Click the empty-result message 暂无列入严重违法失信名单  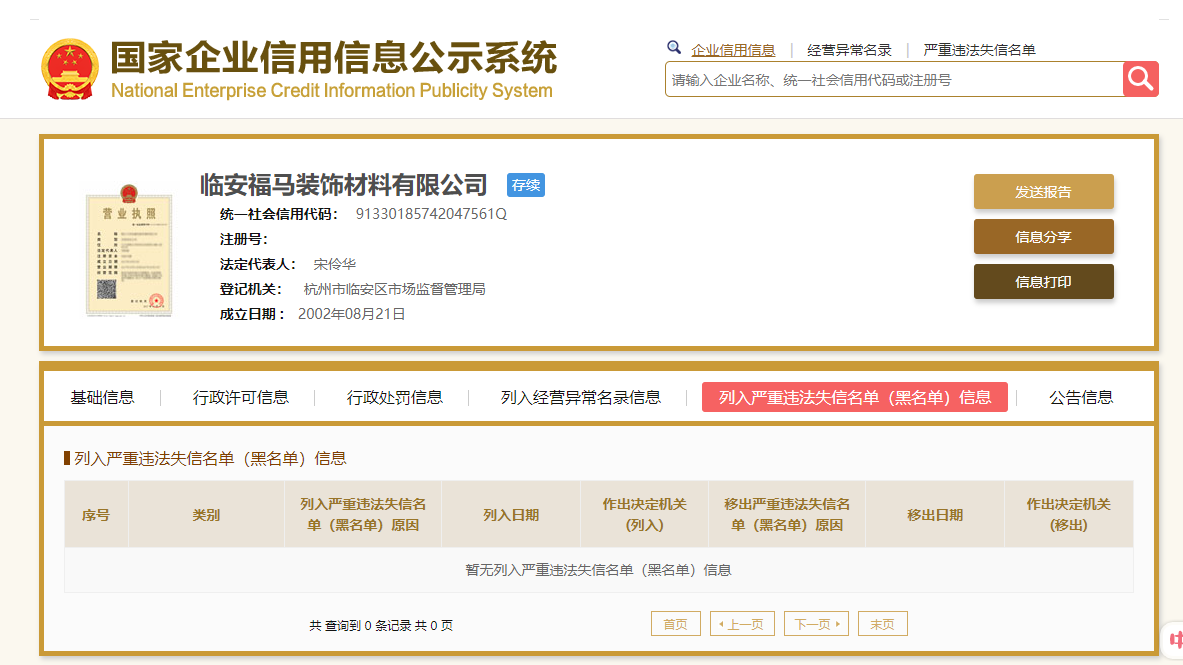click(x=598, y=570)
